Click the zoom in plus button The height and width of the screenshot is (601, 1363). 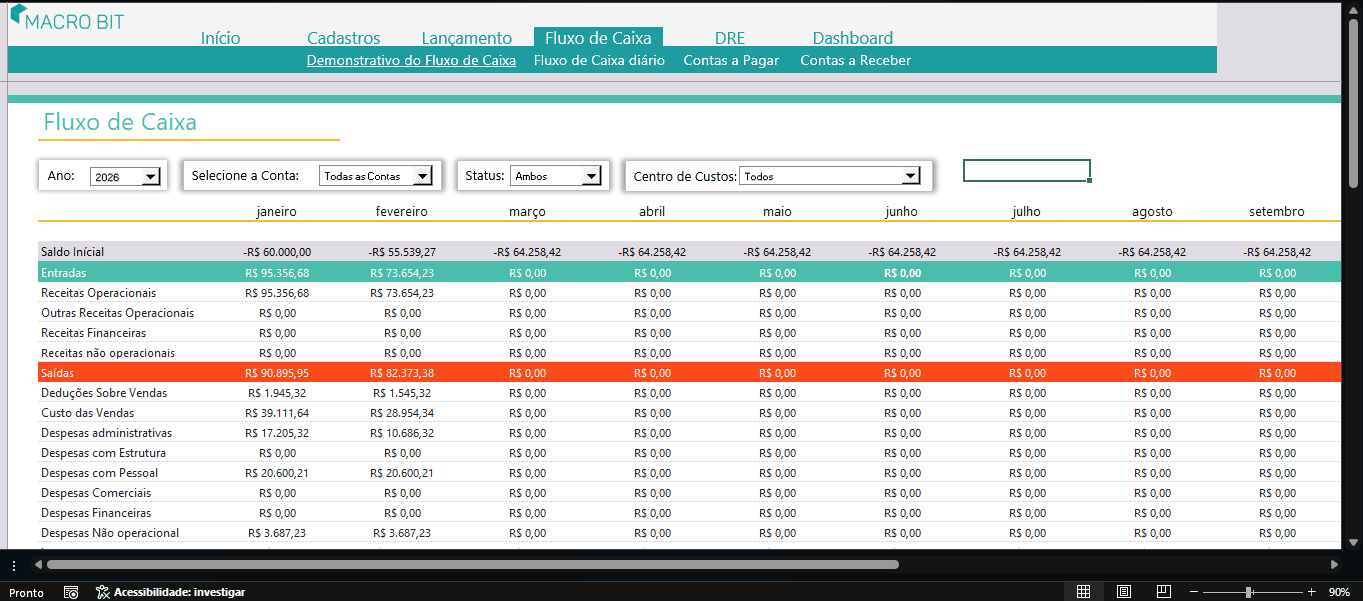(1312, 592)
